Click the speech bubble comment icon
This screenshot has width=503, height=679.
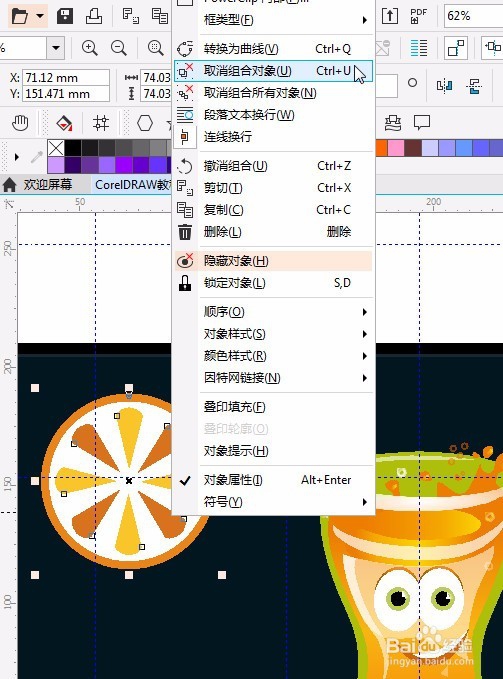(x=422, y=123)
